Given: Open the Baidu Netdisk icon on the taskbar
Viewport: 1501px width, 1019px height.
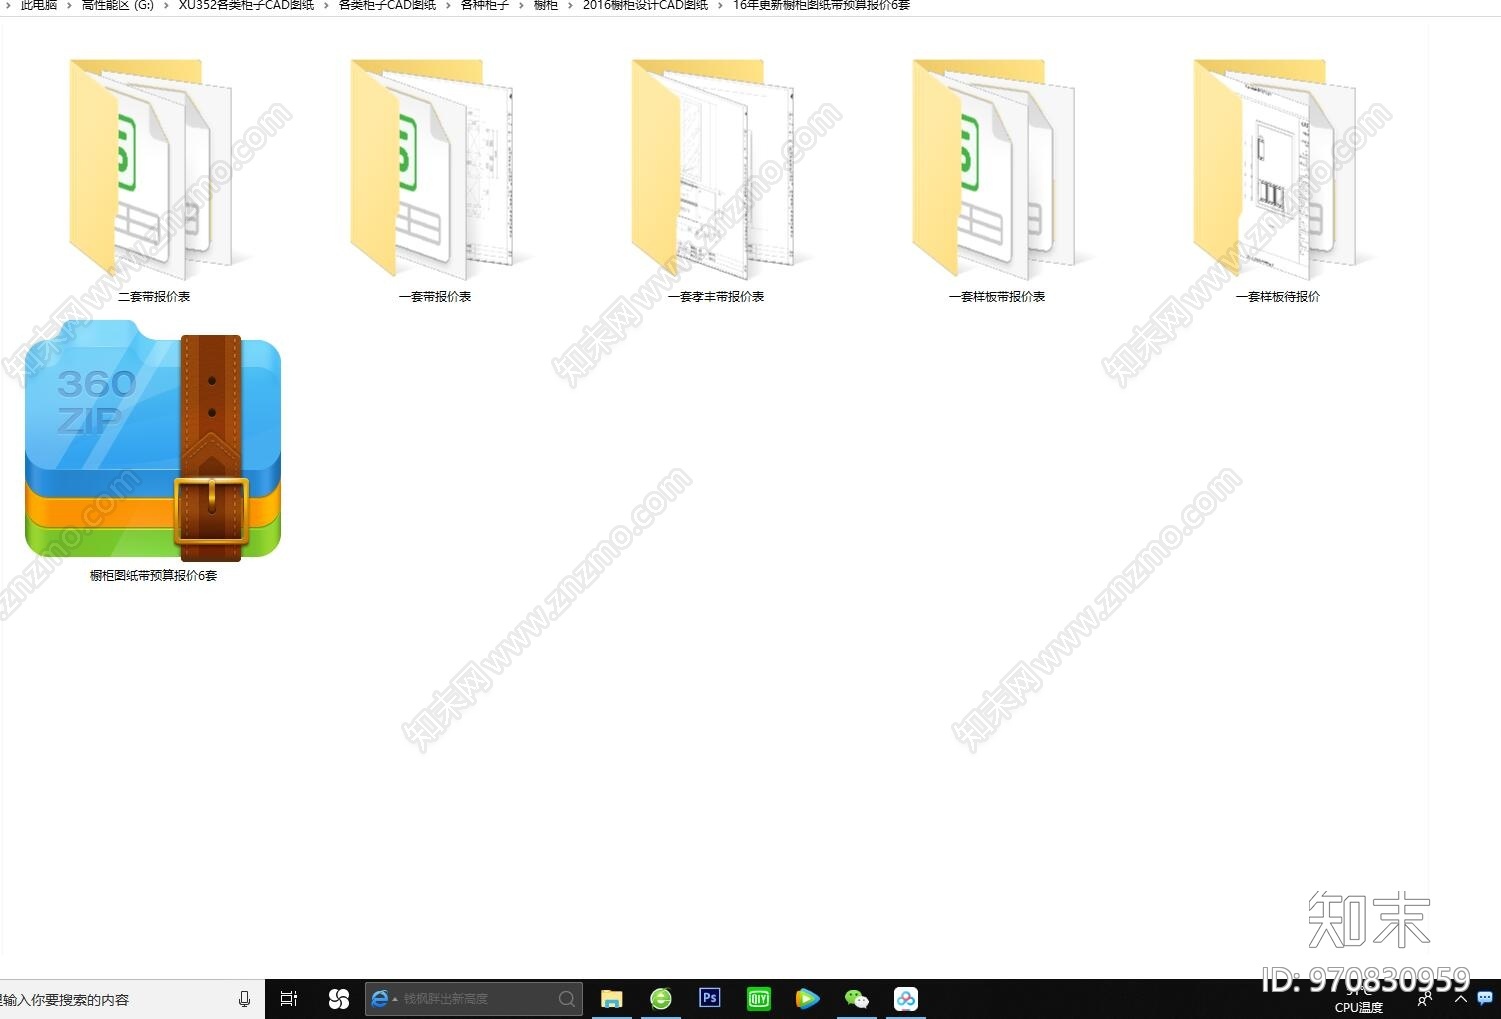Looking at the screenshot, I should [906, 998].
